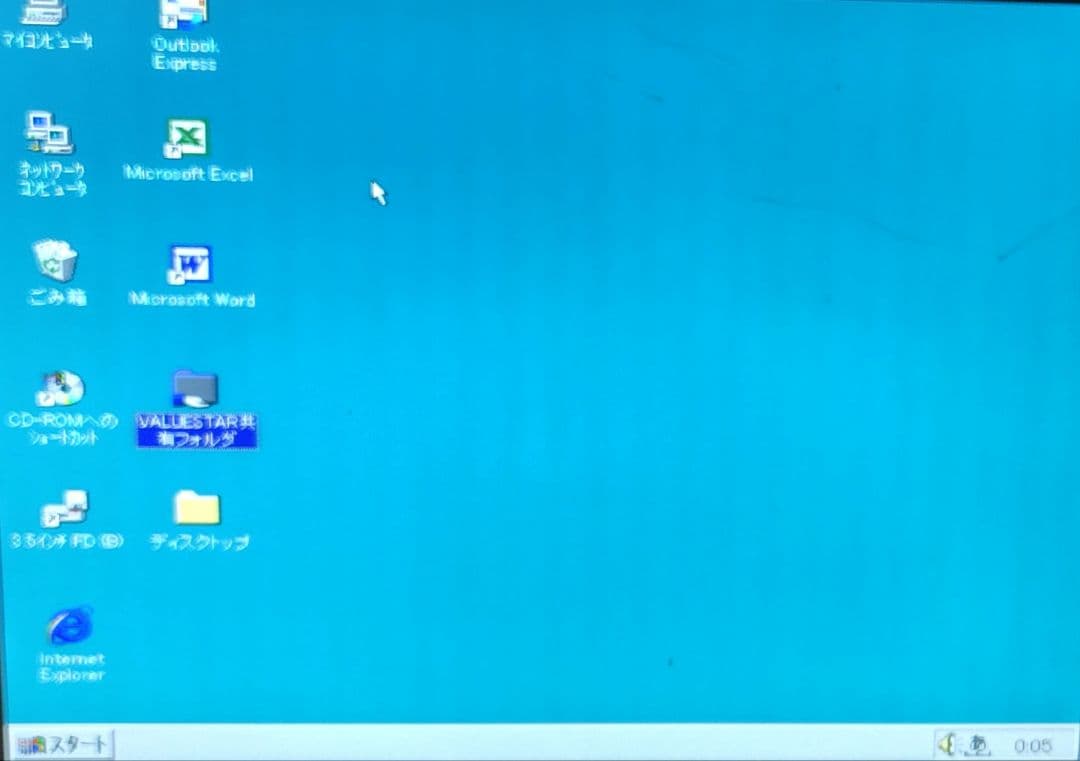
Task: Select the 3.5 inch FD shortcut icon
Action: click(65, 509)
